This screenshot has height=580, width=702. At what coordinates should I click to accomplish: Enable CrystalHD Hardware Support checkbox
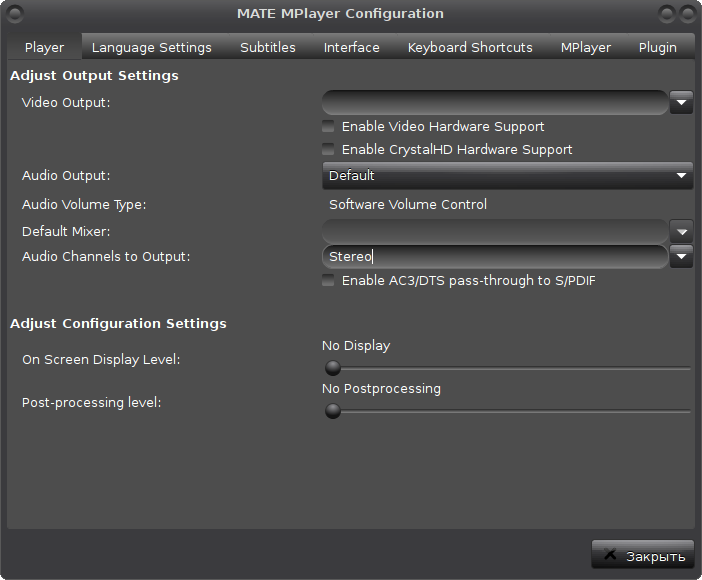[x=328, y=149]
